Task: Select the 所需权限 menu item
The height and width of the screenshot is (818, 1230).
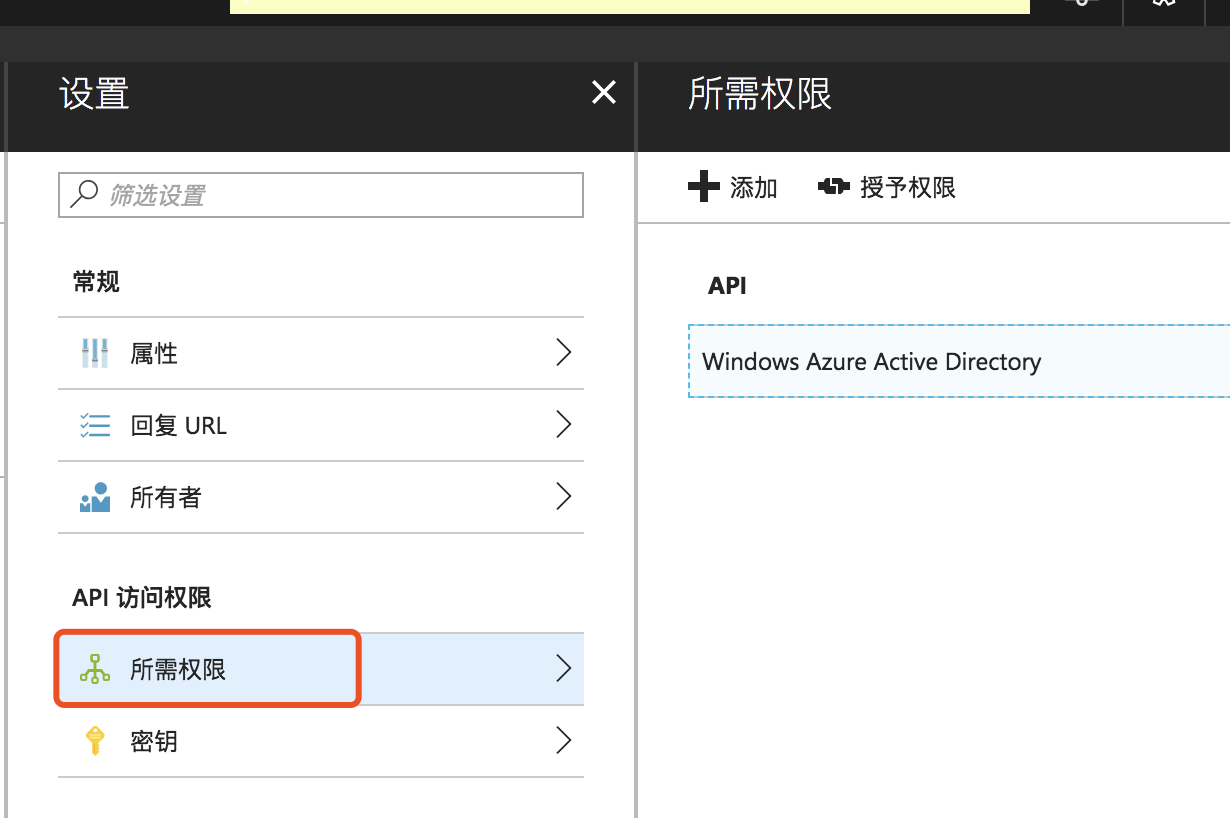Action: 321,669
